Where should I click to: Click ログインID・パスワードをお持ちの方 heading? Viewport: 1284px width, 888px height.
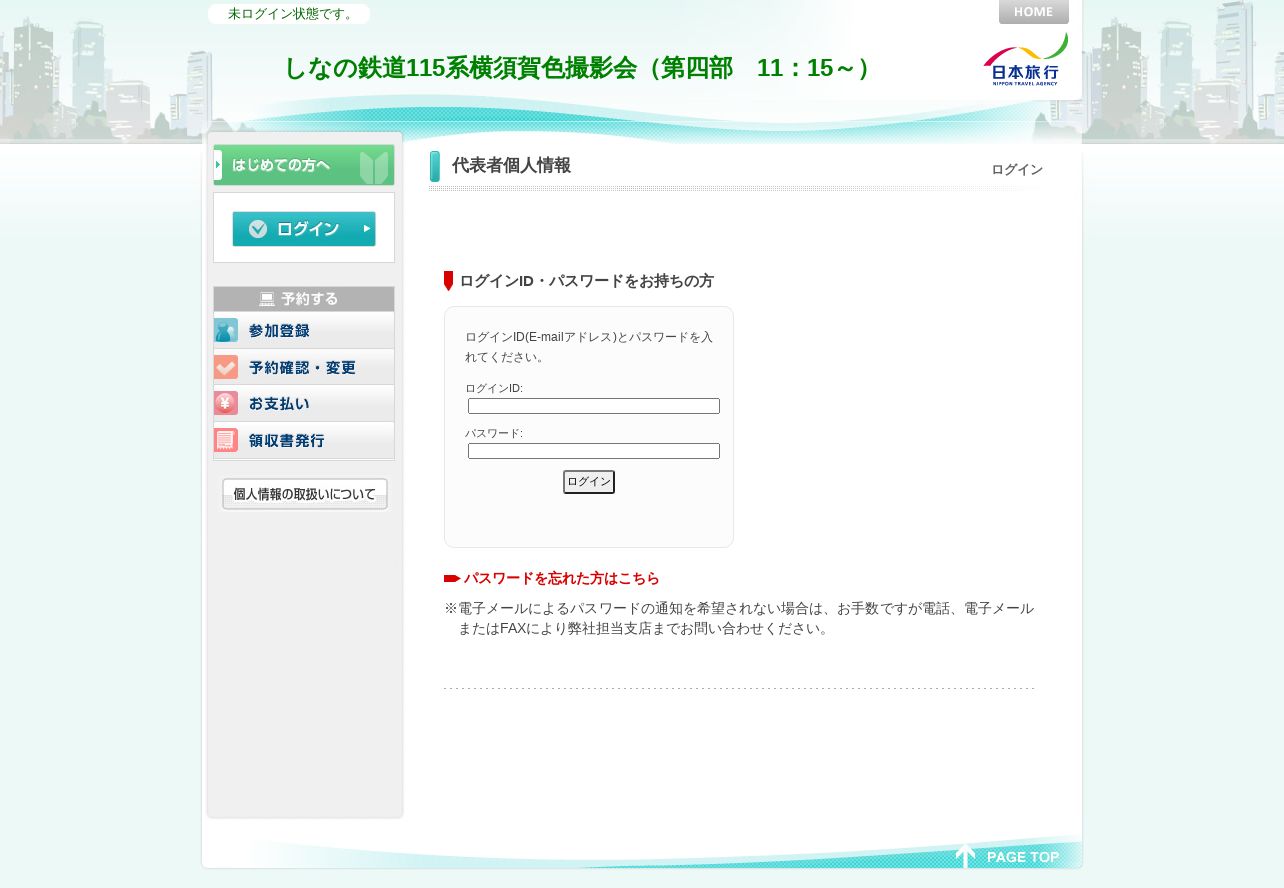point(586,281)
